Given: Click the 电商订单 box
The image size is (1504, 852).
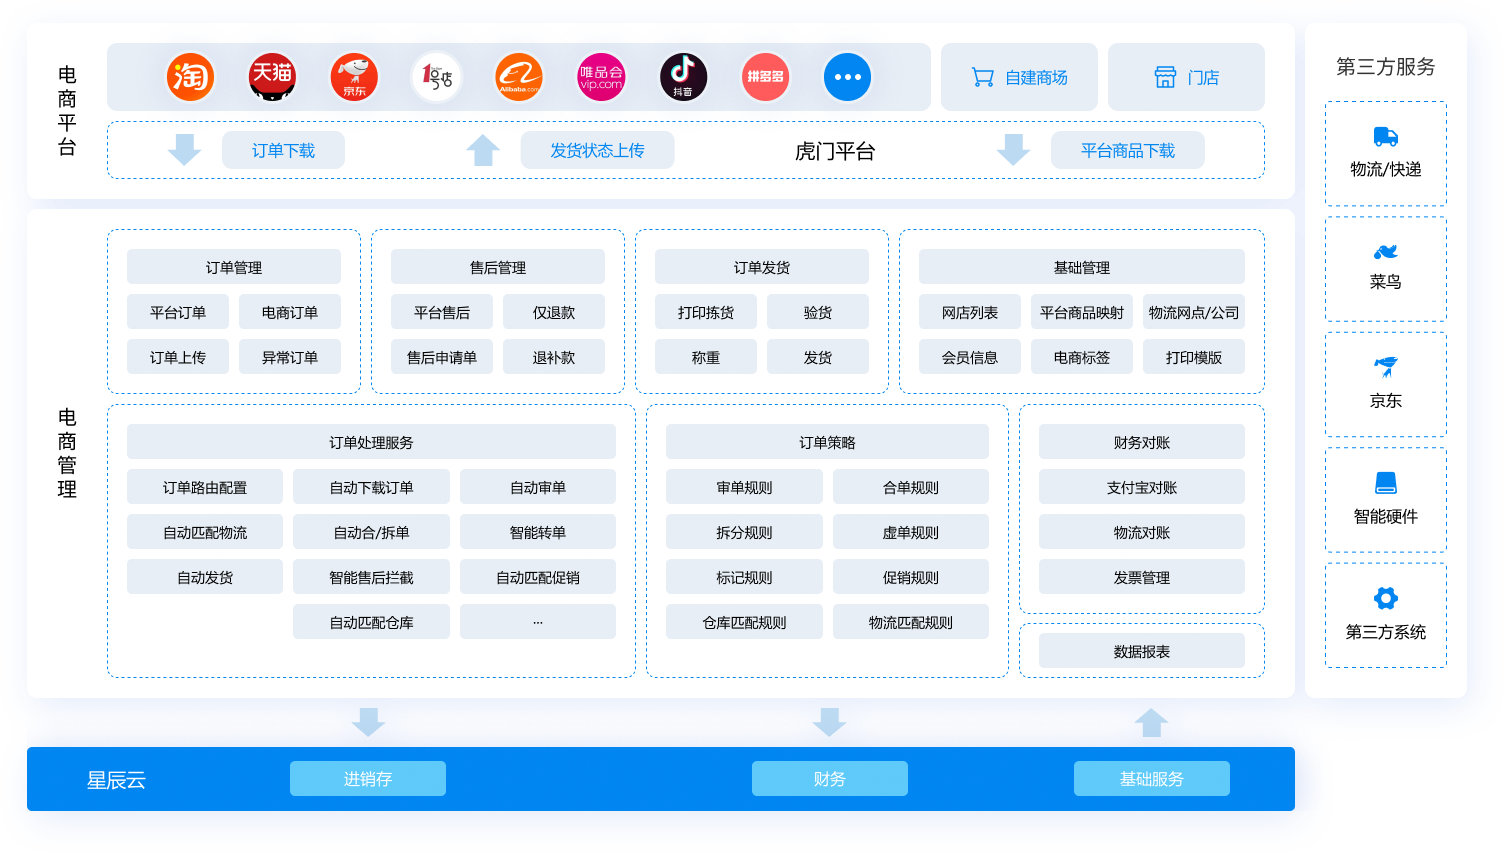Looking at the screenshot, I should click(289, 312).
